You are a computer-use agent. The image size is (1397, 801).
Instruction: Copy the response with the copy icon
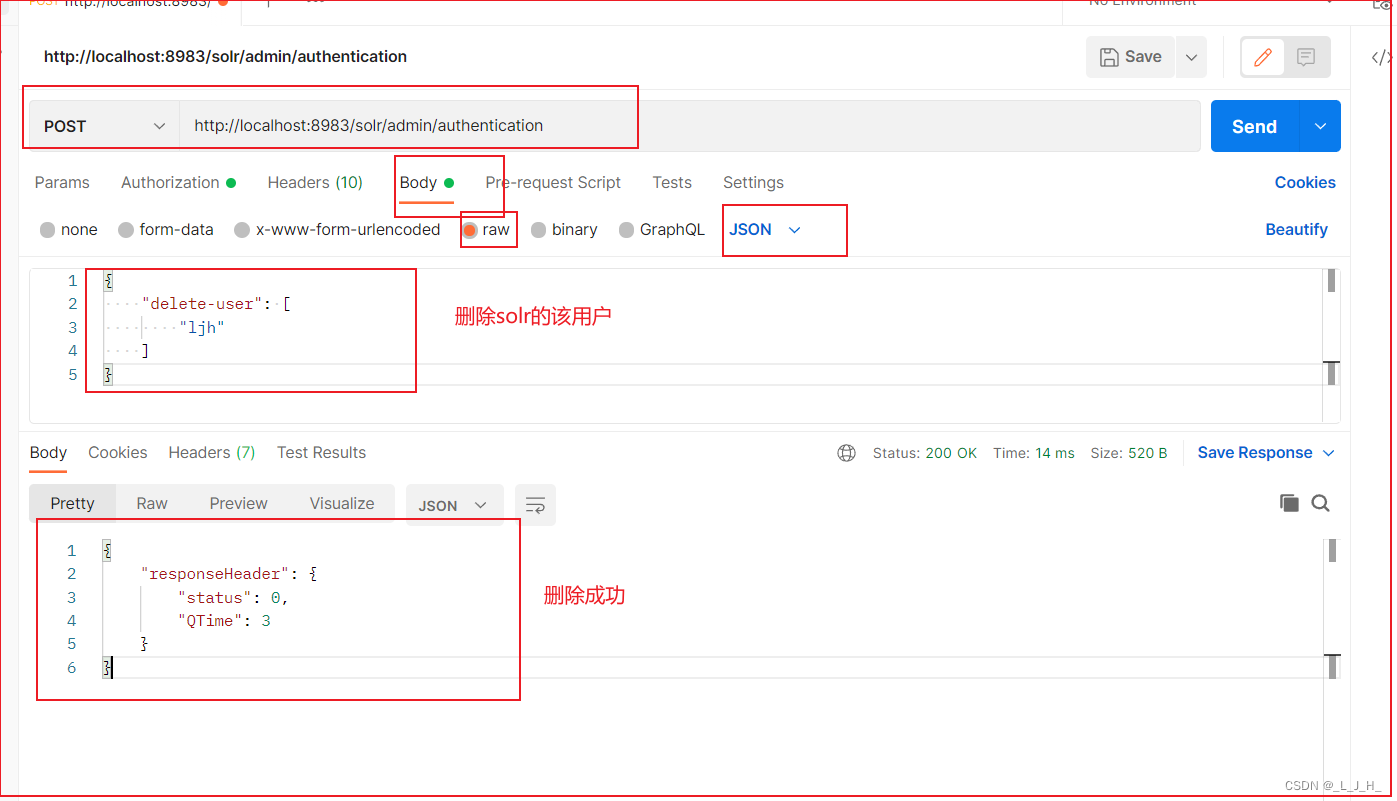point(1289,503)
